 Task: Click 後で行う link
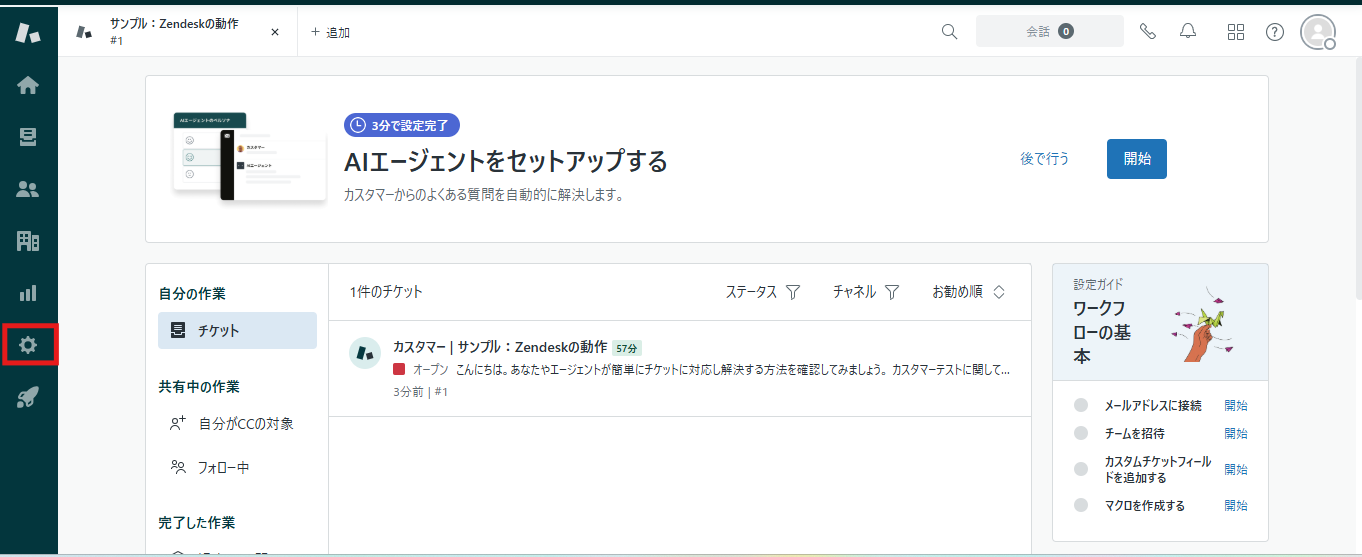(x=1045, y=158)
